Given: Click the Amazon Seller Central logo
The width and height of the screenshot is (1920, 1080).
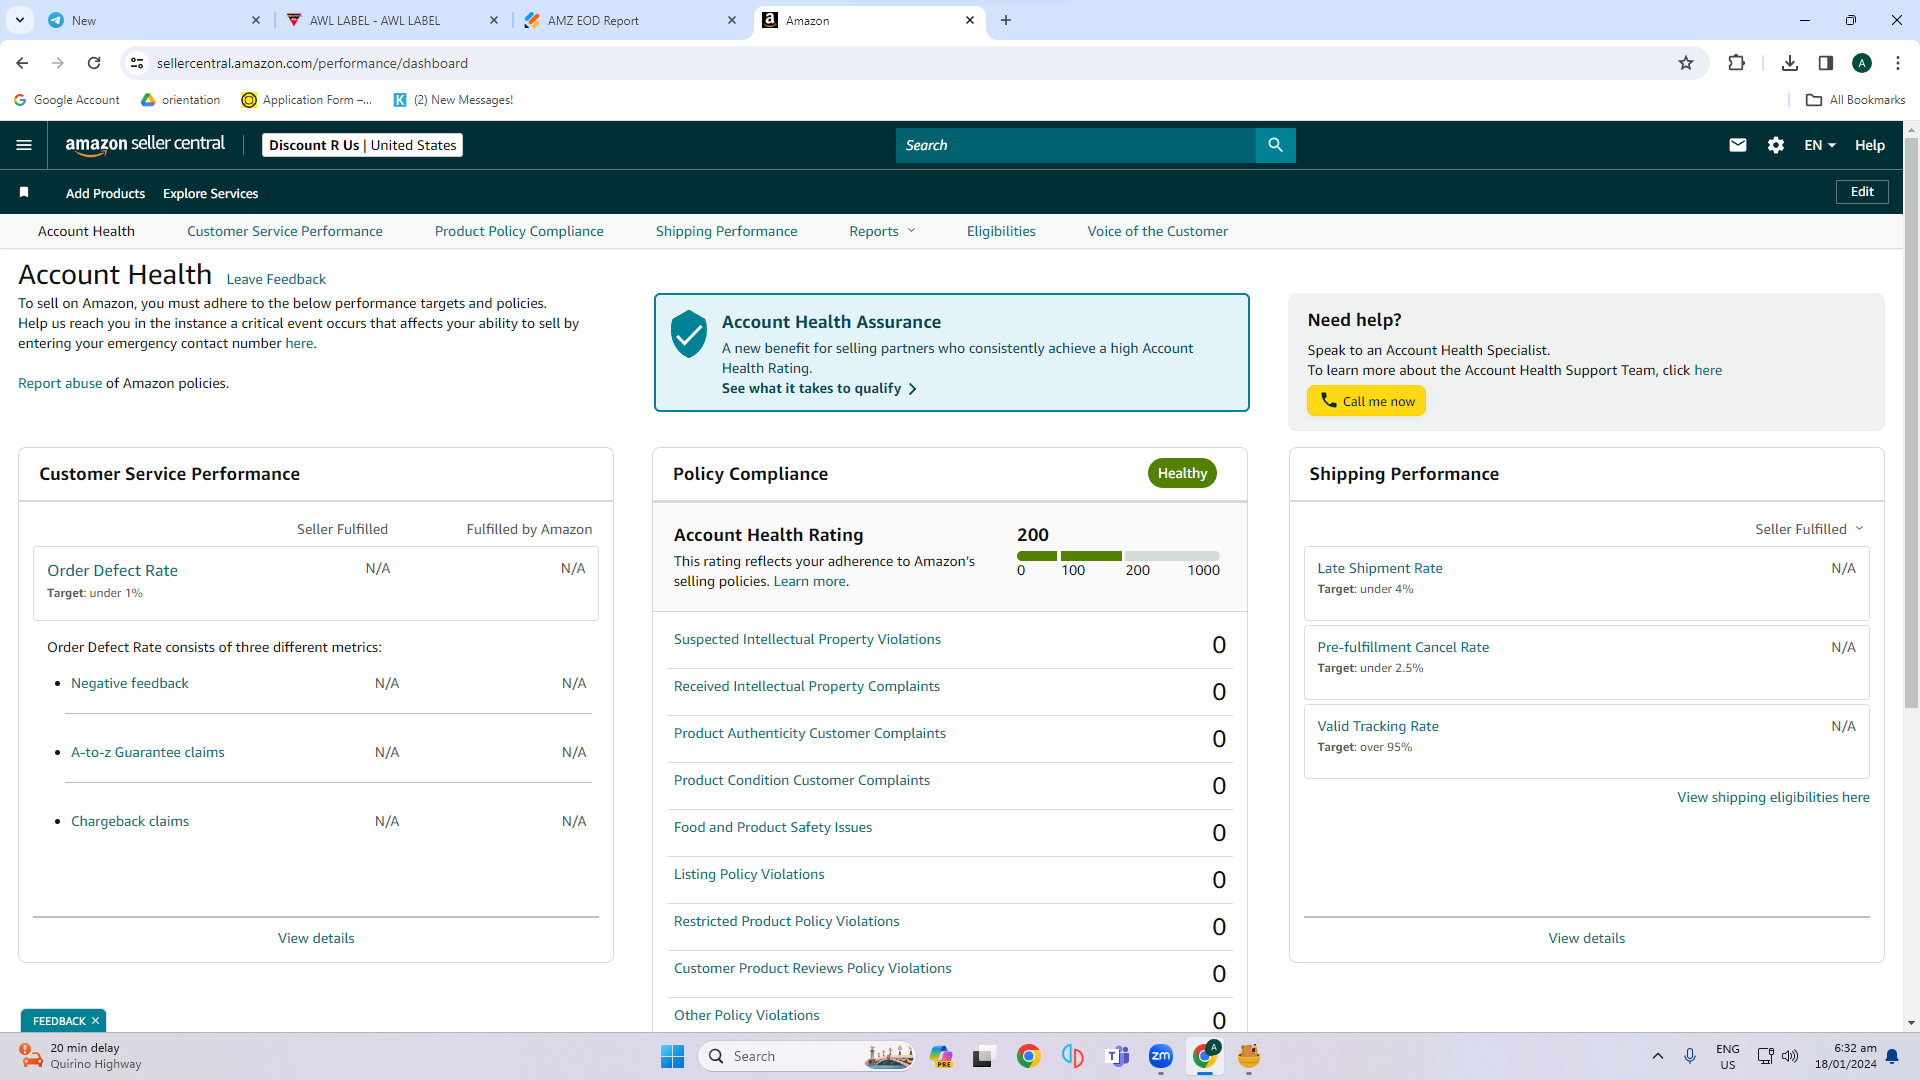Looking at the screenshot, I should point(145,145).
